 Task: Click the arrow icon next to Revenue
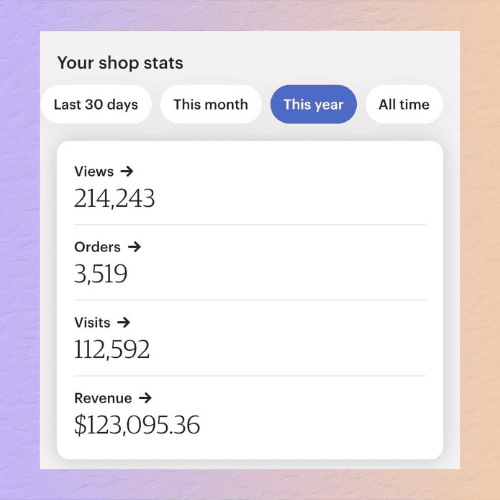(x=145, y=398)
